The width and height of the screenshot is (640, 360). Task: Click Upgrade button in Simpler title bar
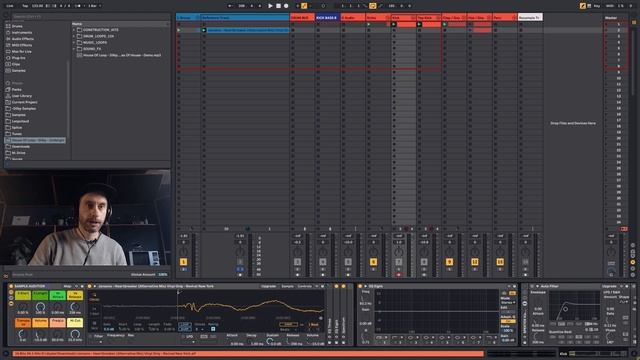(x=269, y=287)
